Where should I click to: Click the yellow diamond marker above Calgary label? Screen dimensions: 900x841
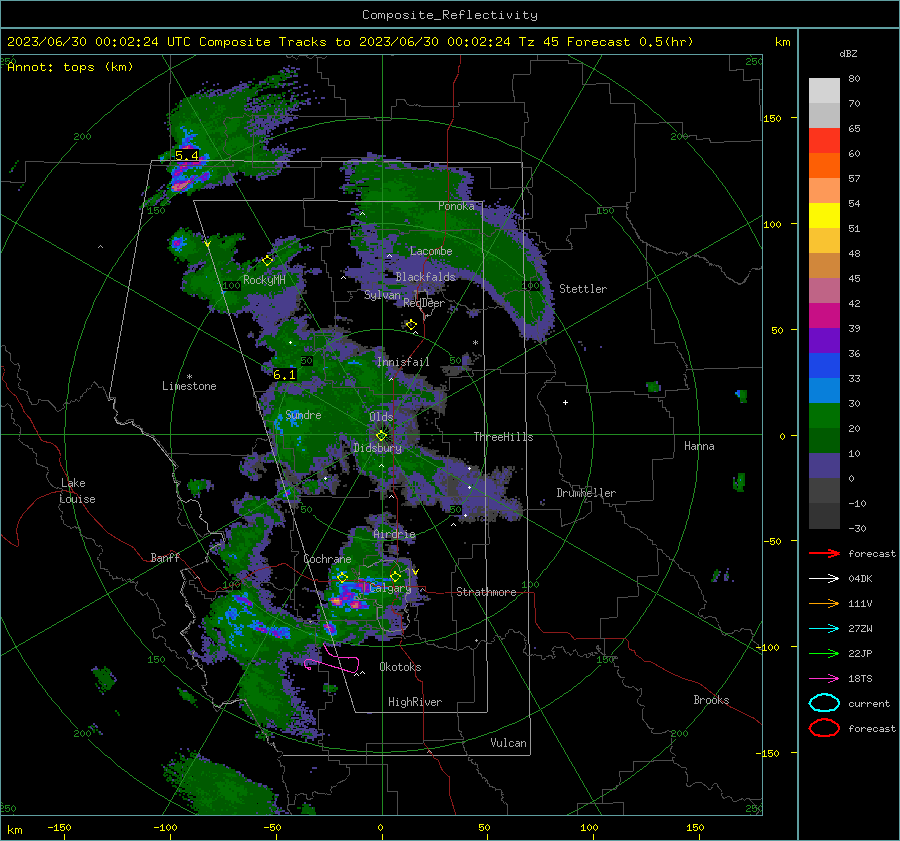coord(395,576)
